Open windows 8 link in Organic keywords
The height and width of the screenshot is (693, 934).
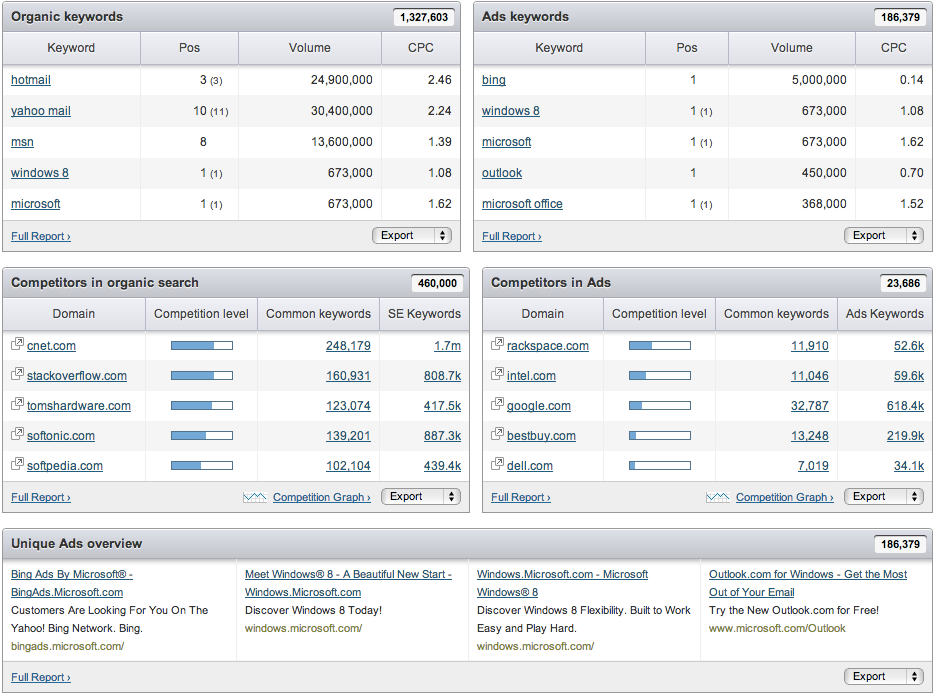click(39, 173)
